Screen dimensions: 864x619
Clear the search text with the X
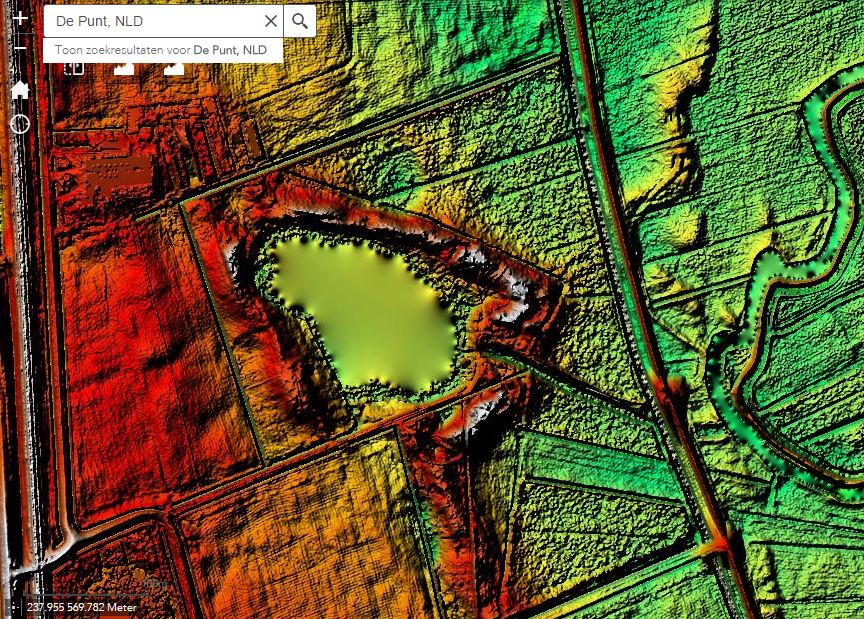[x=271, y=21]
